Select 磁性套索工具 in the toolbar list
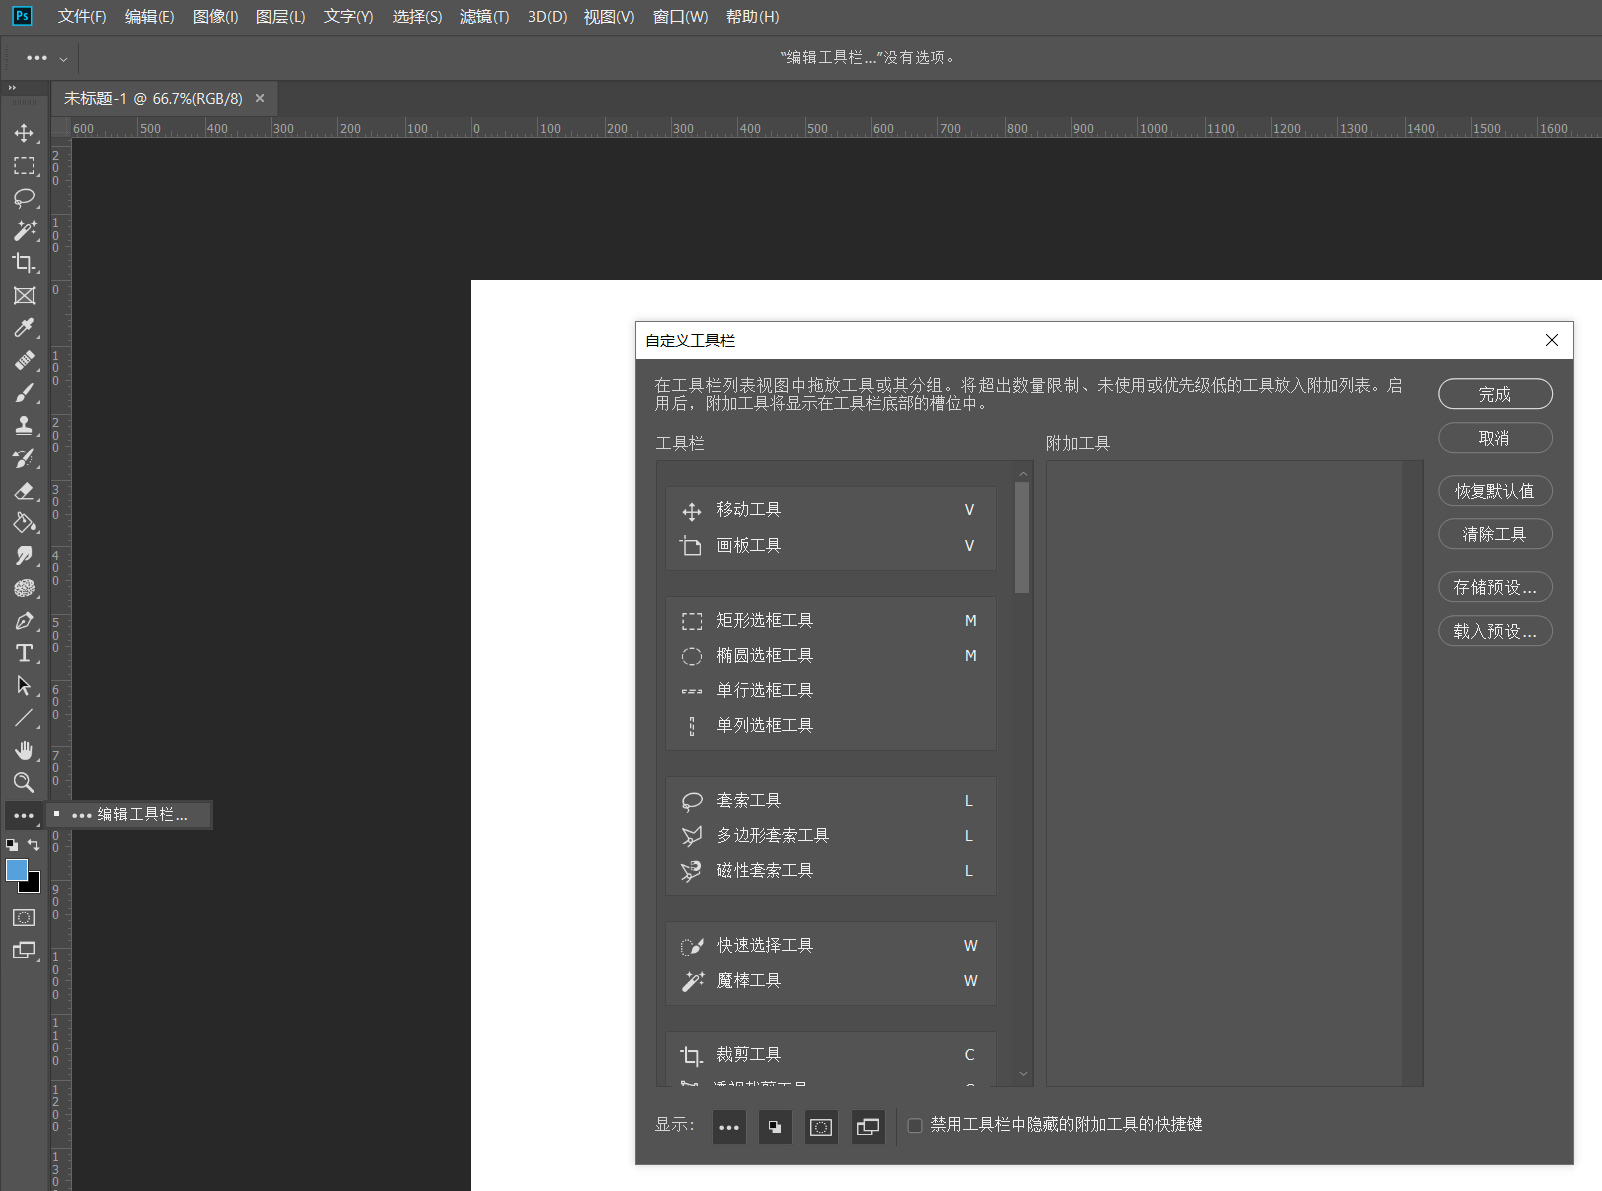Screen dimensions: 1602x1191 click(764, 871)
